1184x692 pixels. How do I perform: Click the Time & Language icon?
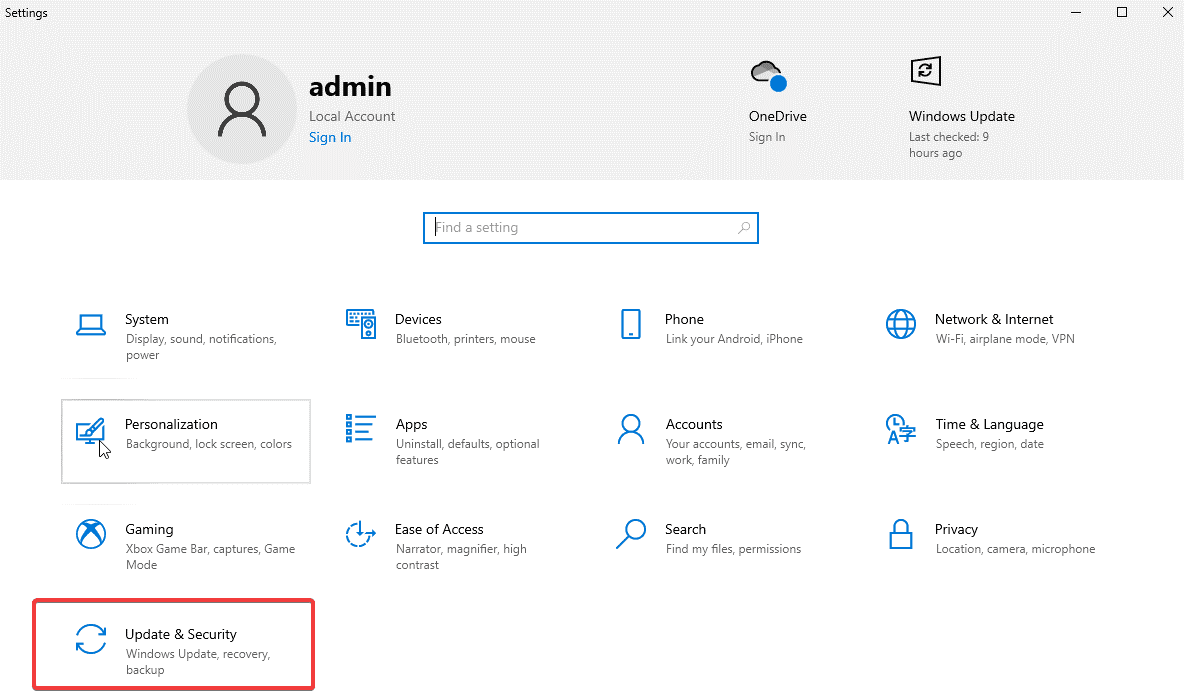coord(901,429)
